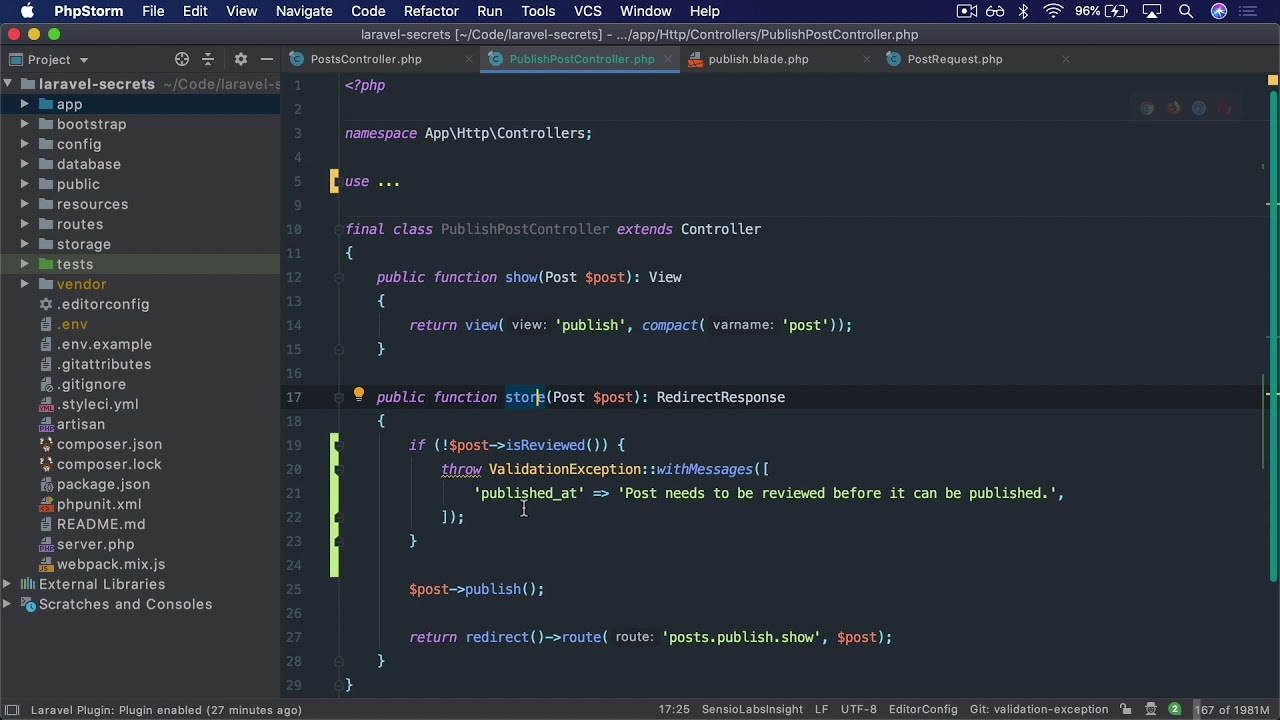Change UTF-8 file encoding in status bar
The width and height of the screenshot is (1280, 720).
coord(858,709)
